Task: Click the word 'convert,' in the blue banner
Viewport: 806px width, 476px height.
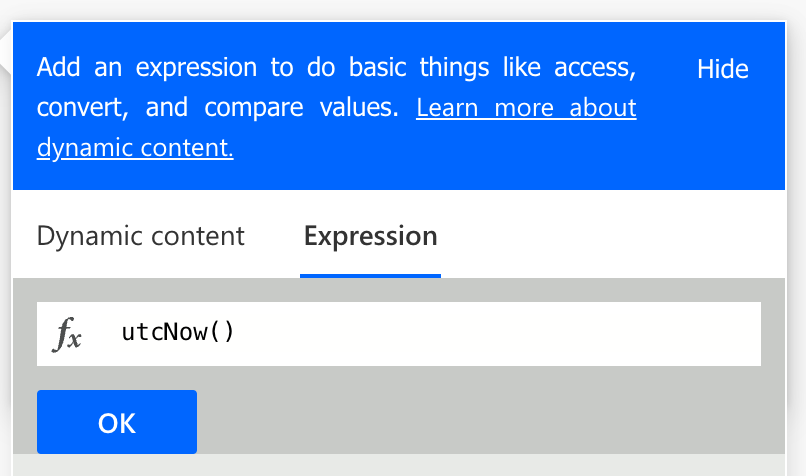Action: click(83, 107)
